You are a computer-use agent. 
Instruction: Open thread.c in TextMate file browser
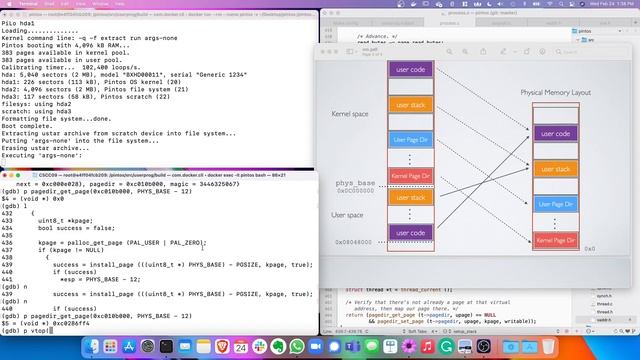coord(604,304)
